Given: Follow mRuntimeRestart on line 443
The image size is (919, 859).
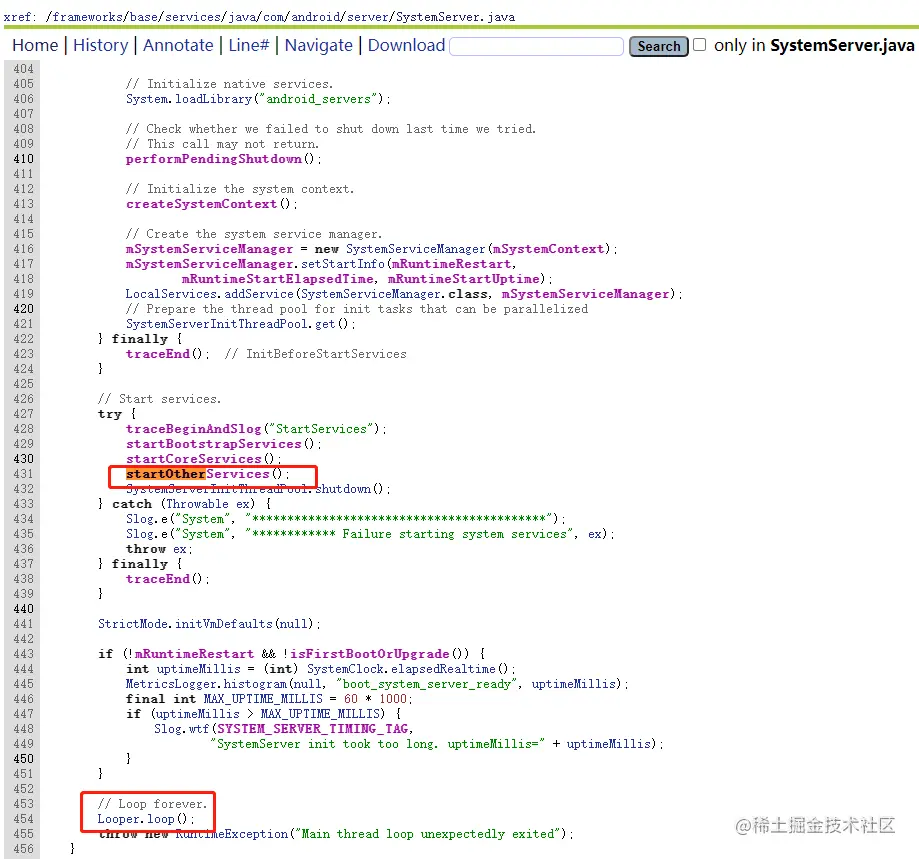Looking at the screenshot, I should (x=195, y=654).
